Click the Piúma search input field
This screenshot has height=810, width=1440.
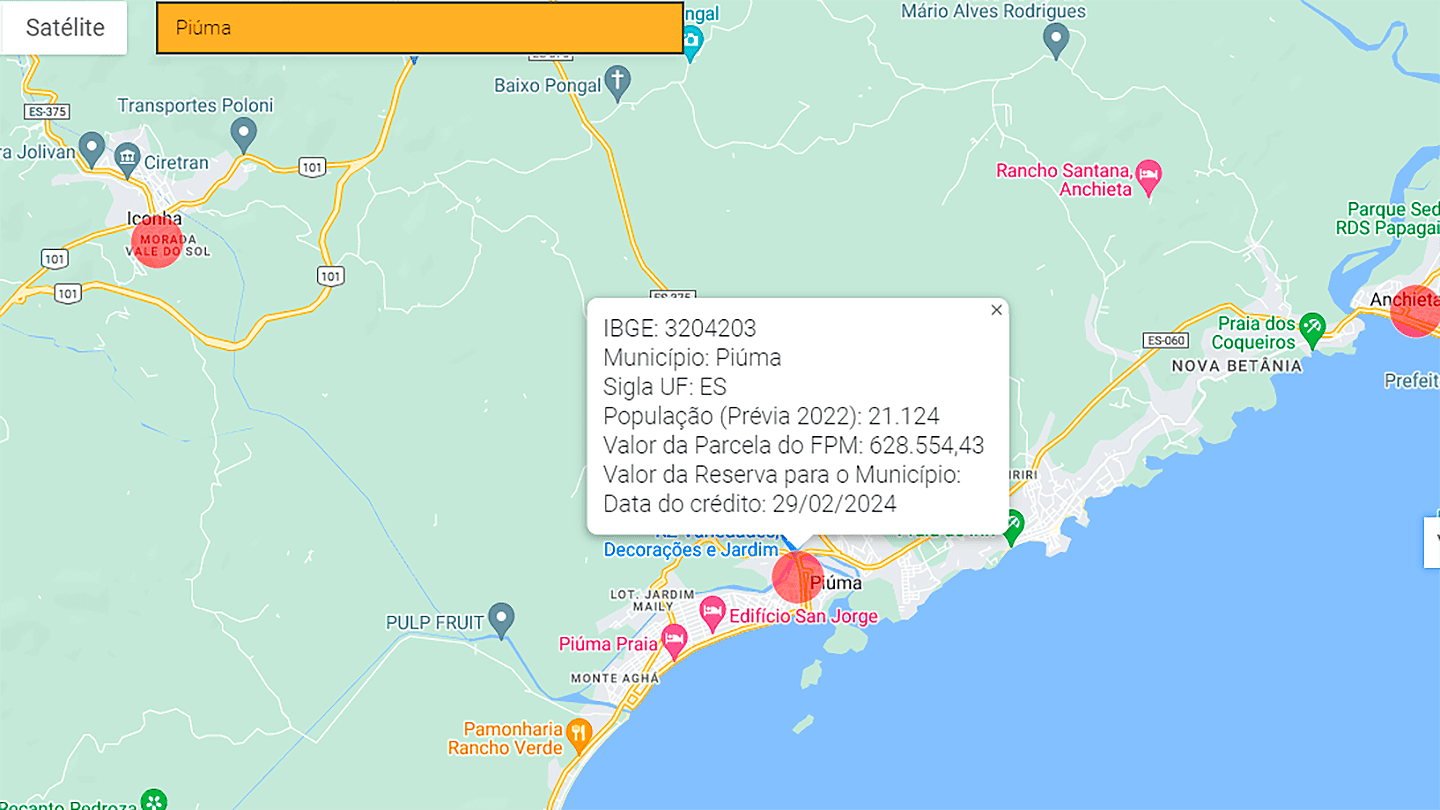pos(419,28)
